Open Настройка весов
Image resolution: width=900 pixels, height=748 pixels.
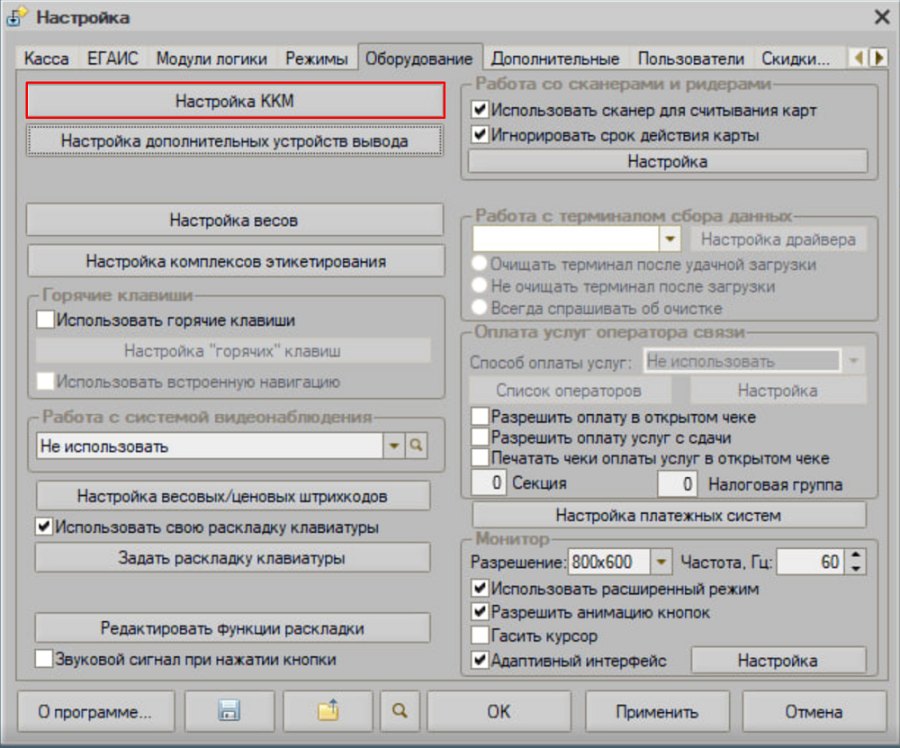point(234,220)
